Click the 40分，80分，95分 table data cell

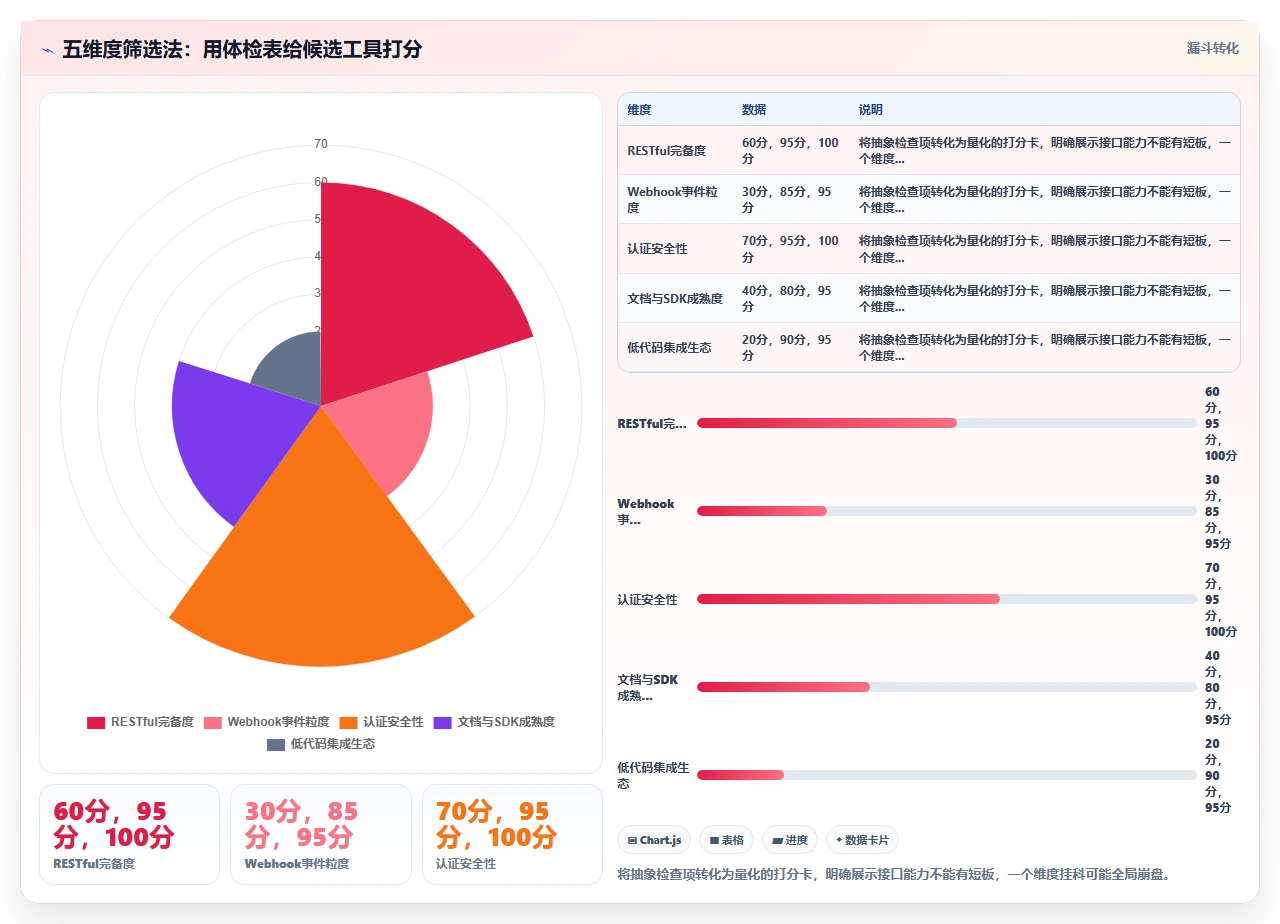(x=791, y=298)
